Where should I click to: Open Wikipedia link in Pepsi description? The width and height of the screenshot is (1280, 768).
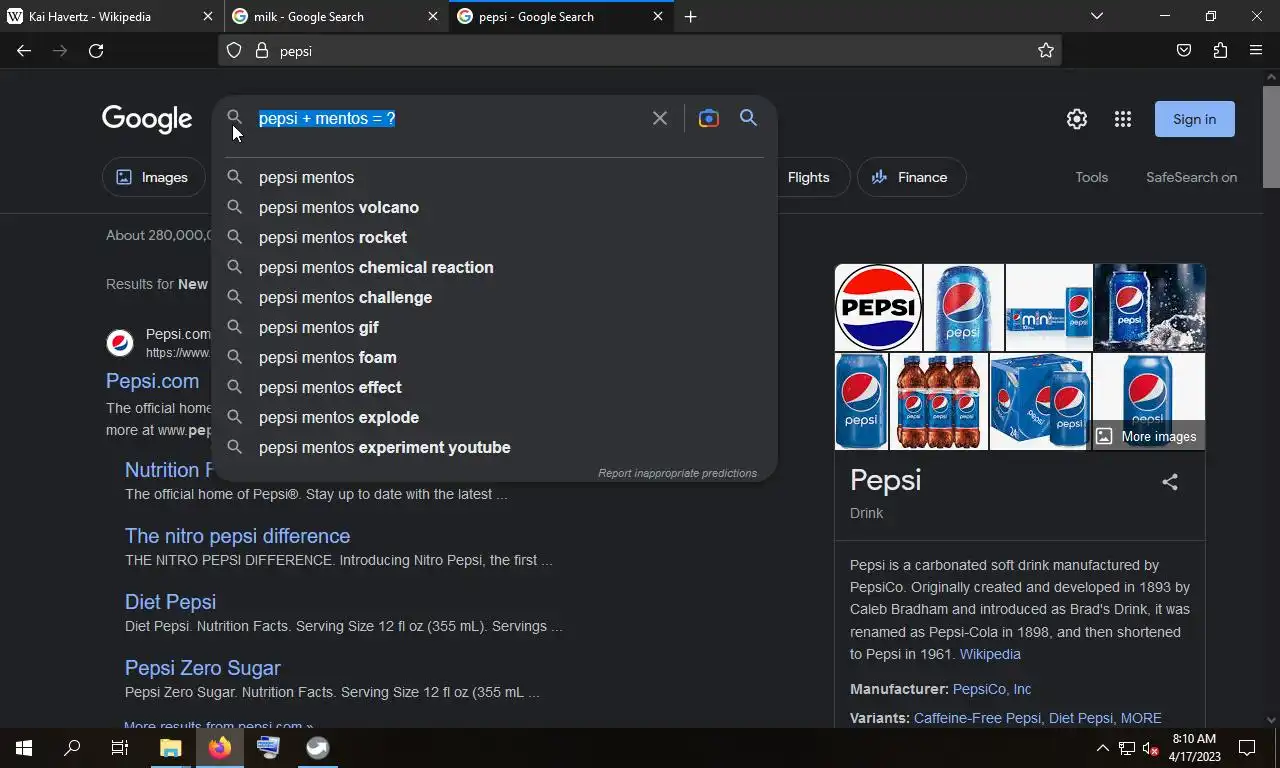pos(990,654)
